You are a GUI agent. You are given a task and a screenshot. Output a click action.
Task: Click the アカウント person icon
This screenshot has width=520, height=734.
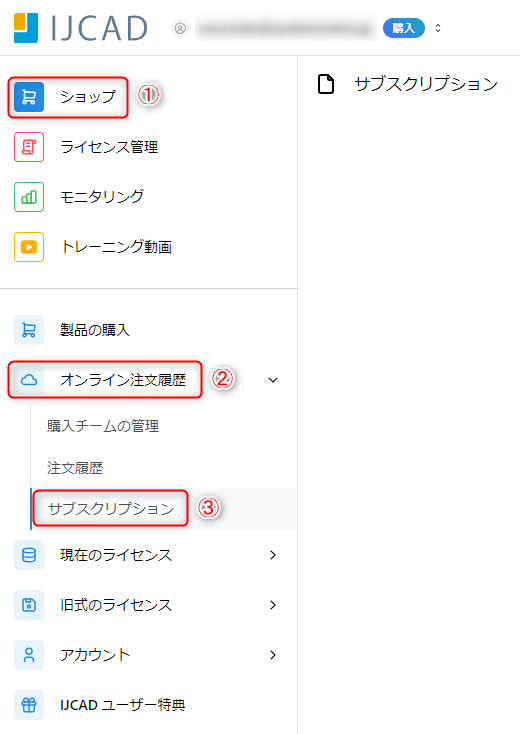coord(29,655)
